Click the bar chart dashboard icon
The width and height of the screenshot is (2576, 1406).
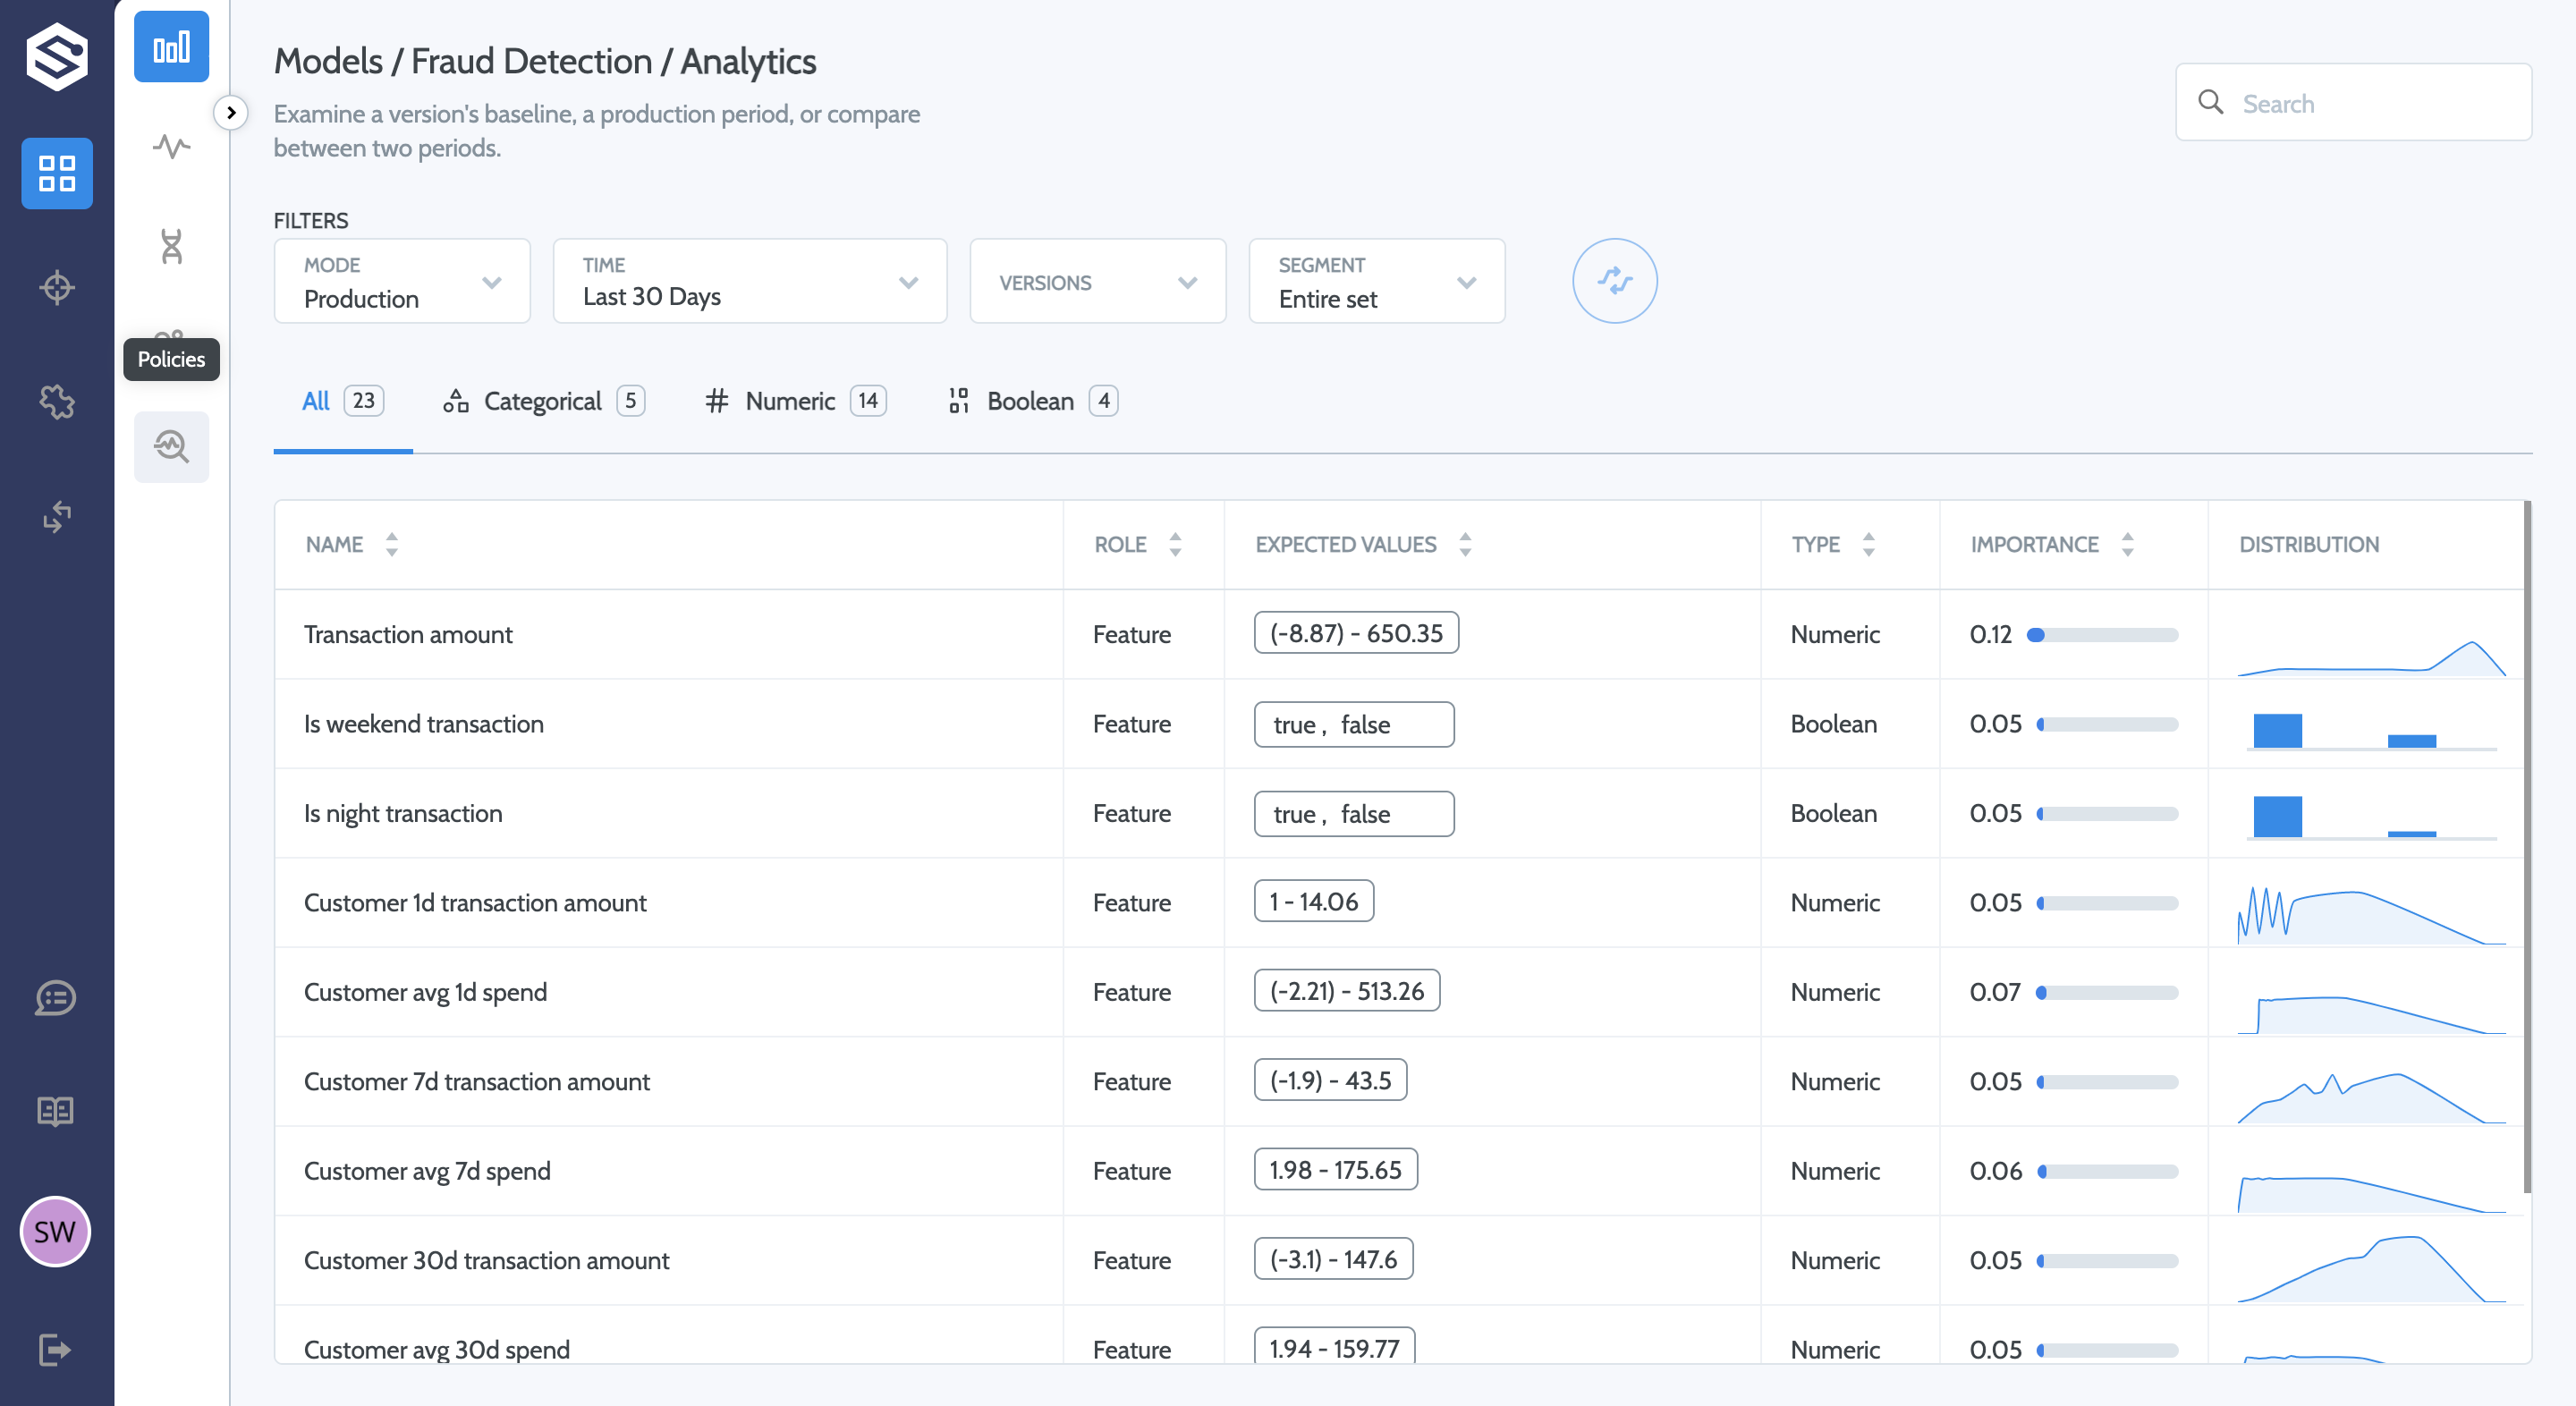point(171,47)
